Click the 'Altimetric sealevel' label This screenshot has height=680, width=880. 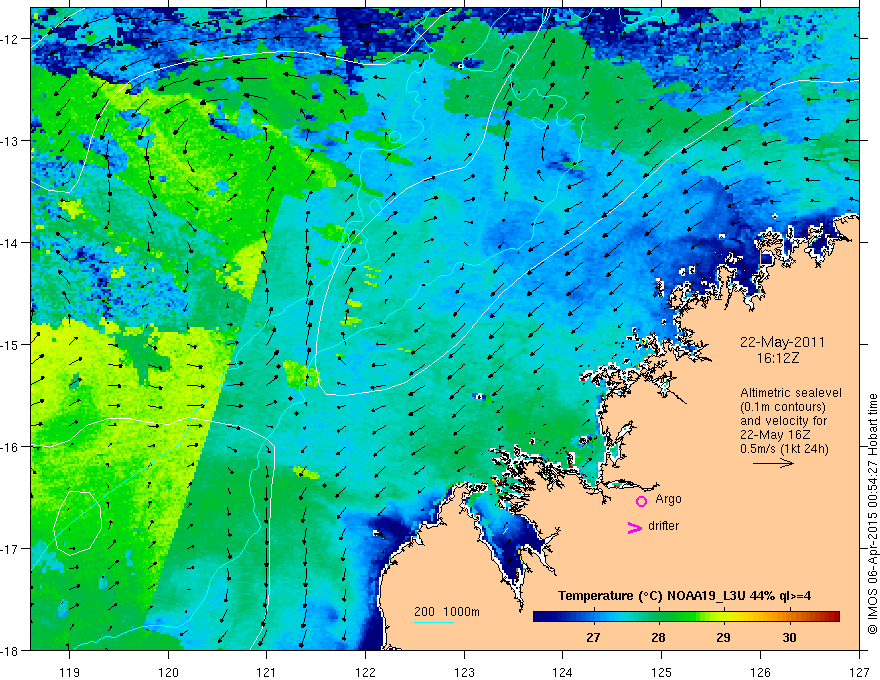pos(791,393)
